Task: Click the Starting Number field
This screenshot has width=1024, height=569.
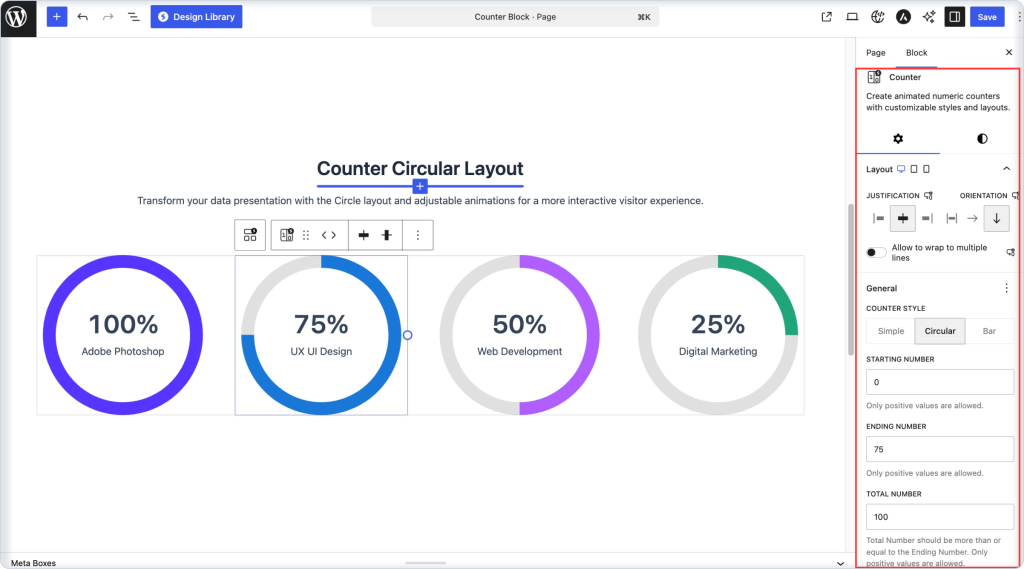Action: pos(940,382)
